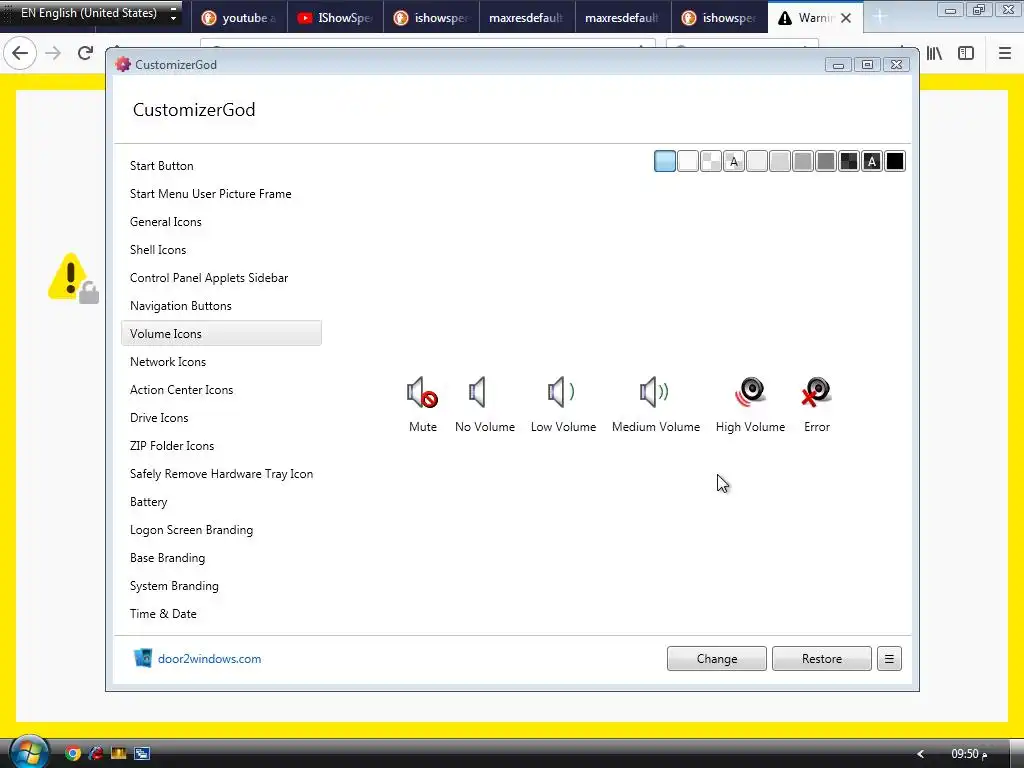Click the browser back arrow button
The height and width of the screenshot is (768, 1024).
pyautogui.click(x=20, y=54)
